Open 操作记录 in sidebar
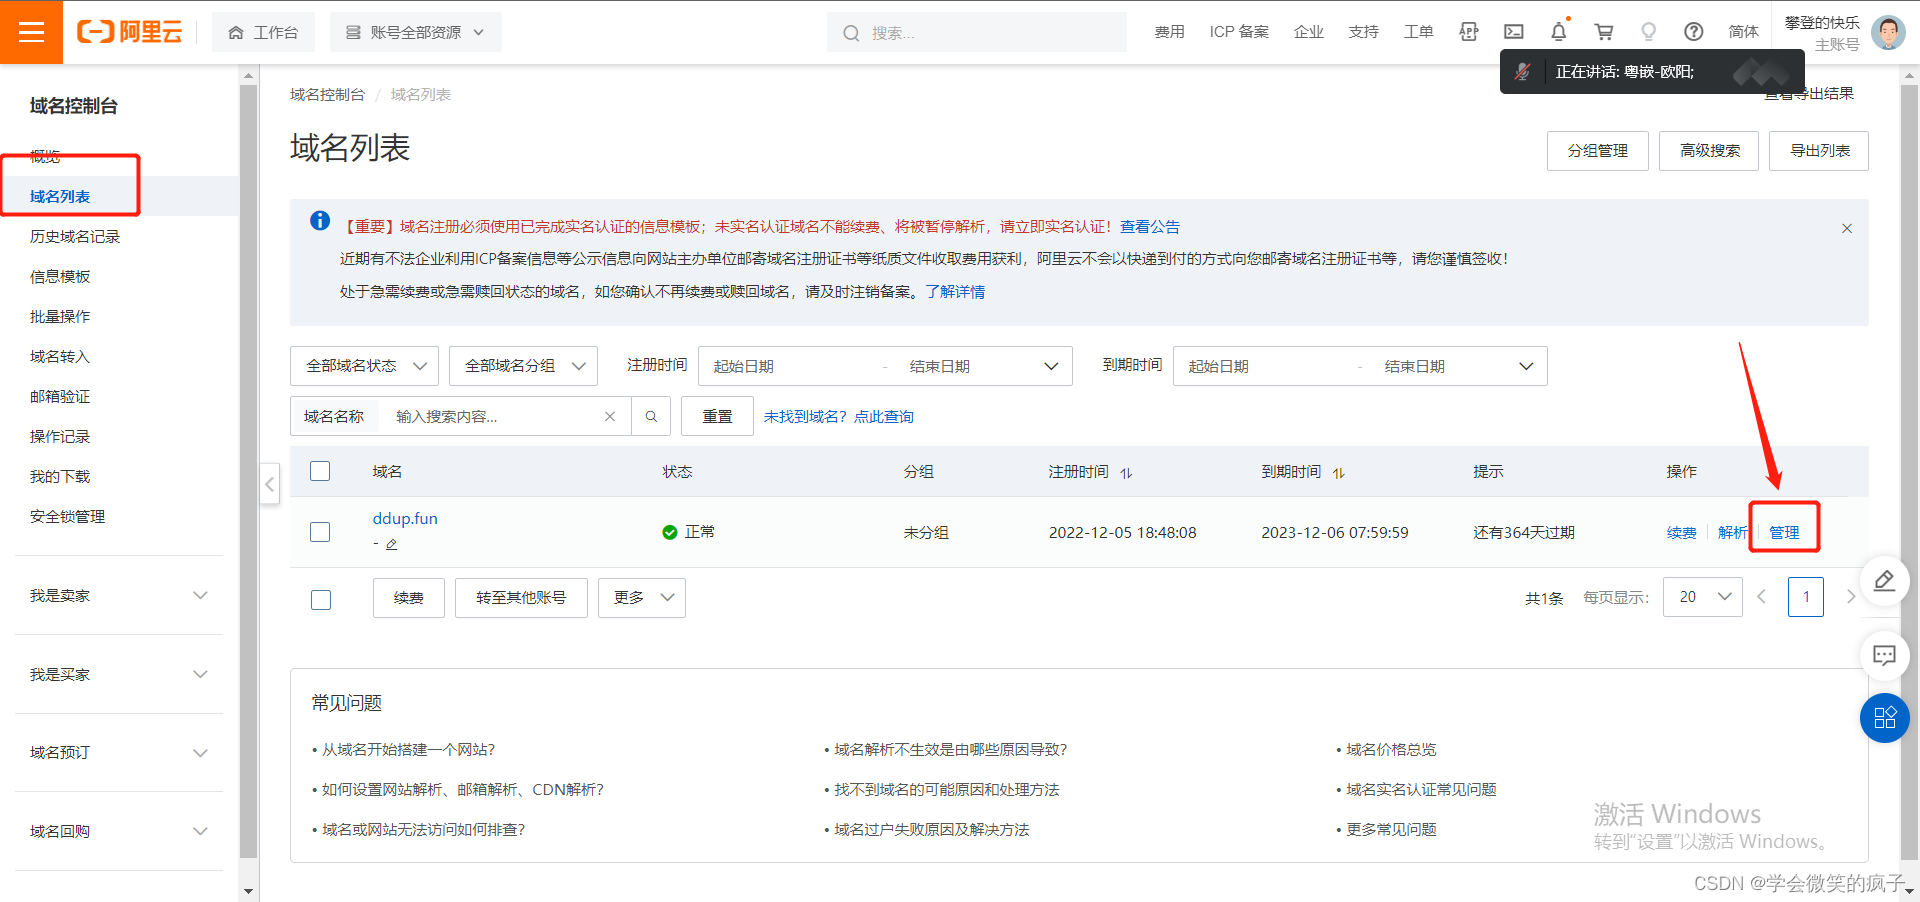Viewport: 1920px width, 902px height. tap(60, 436)
